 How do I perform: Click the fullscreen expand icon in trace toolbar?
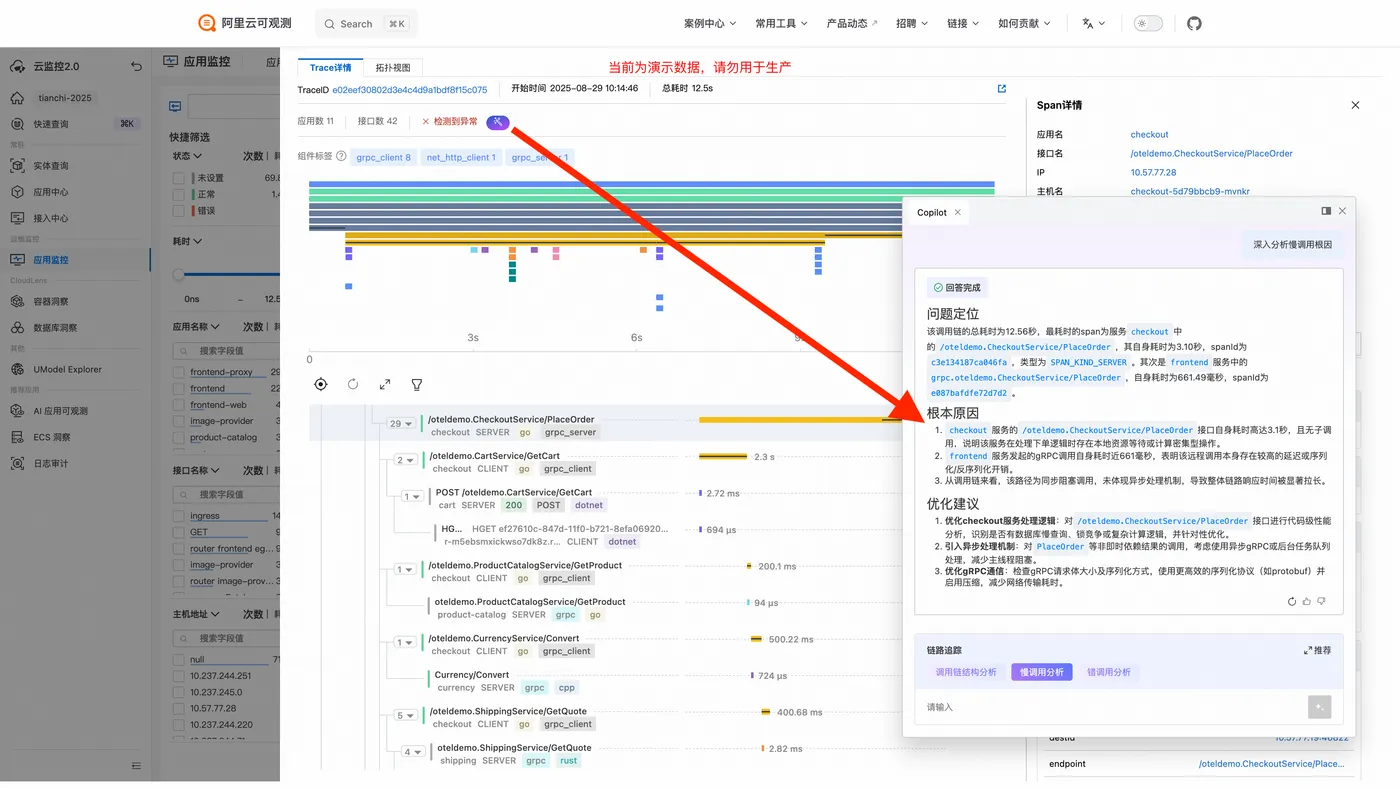click(385, 384)
